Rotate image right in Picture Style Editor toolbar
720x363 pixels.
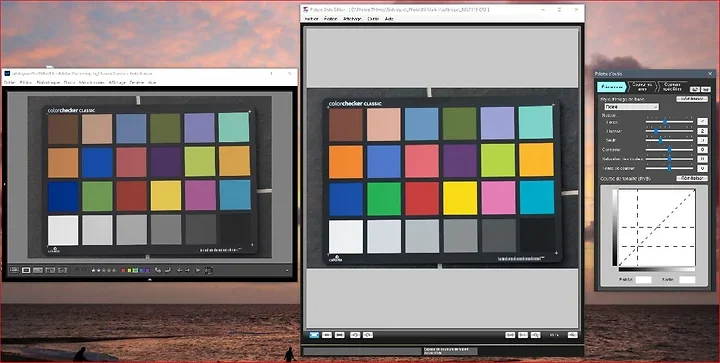tap(368, 335)
